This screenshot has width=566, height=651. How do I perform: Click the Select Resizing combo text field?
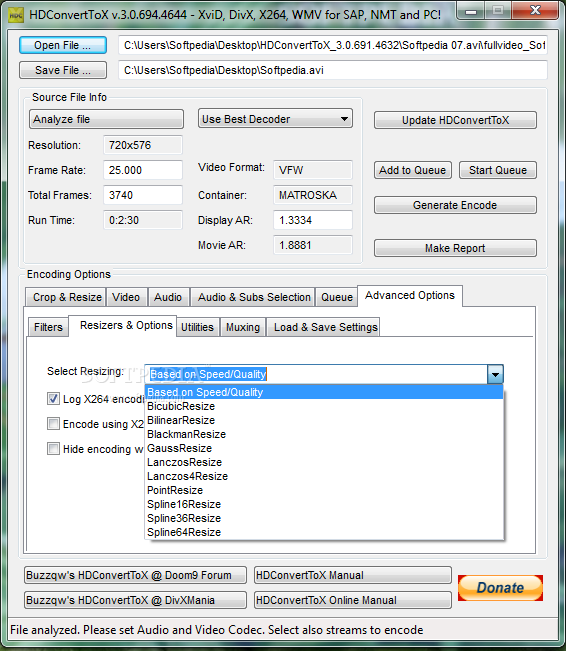tap(316, 374)
